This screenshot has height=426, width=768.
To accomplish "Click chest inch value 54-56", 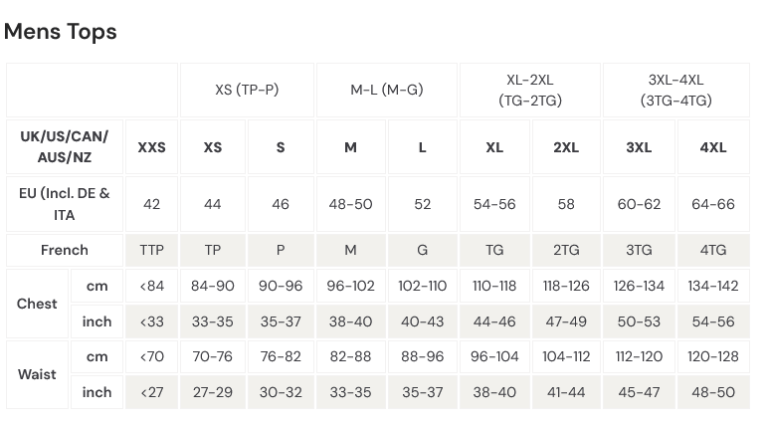I will (712, 322).
